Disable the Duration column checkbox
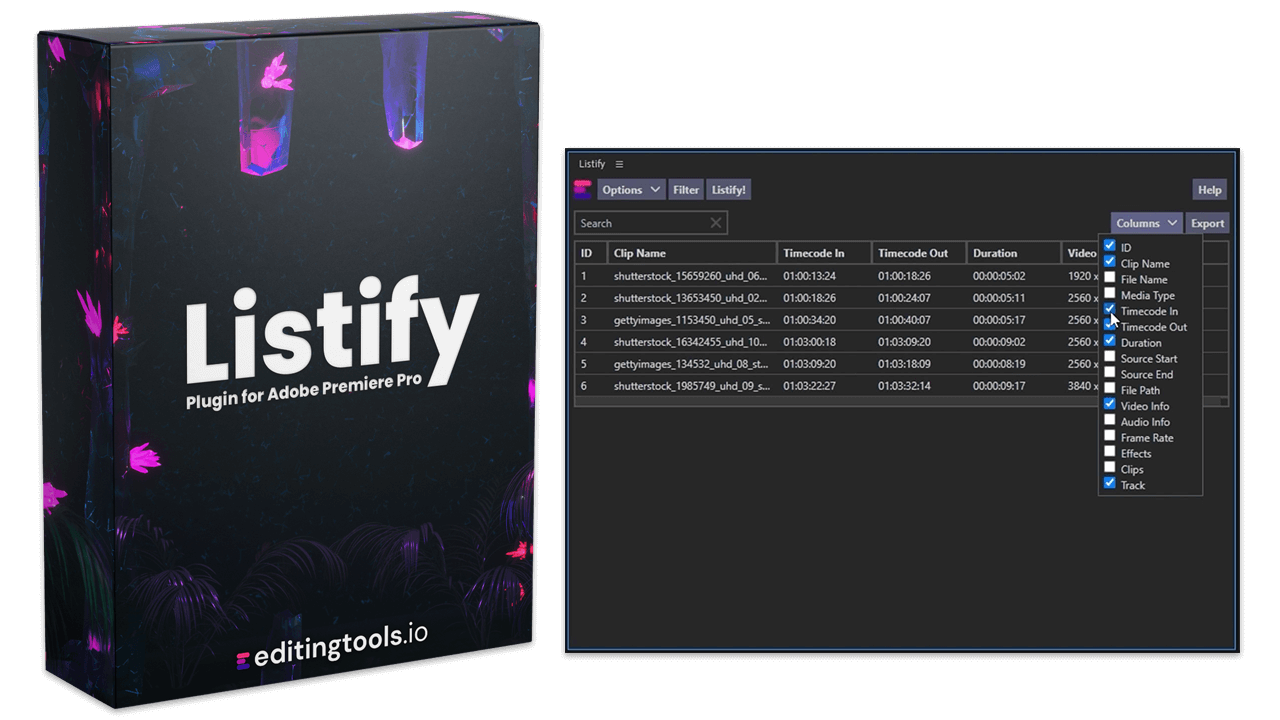The width and height of the screenshot is (1280, 720). pyautogui.click(x=1110, y=342)
